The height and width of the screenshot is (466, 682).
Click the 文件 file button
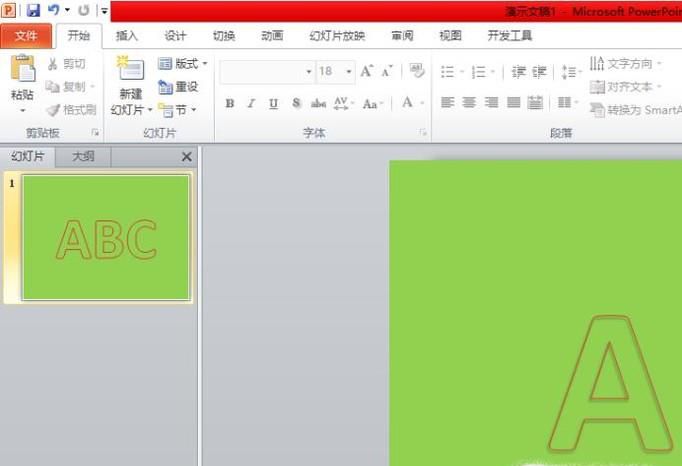(x=26, y=36)
